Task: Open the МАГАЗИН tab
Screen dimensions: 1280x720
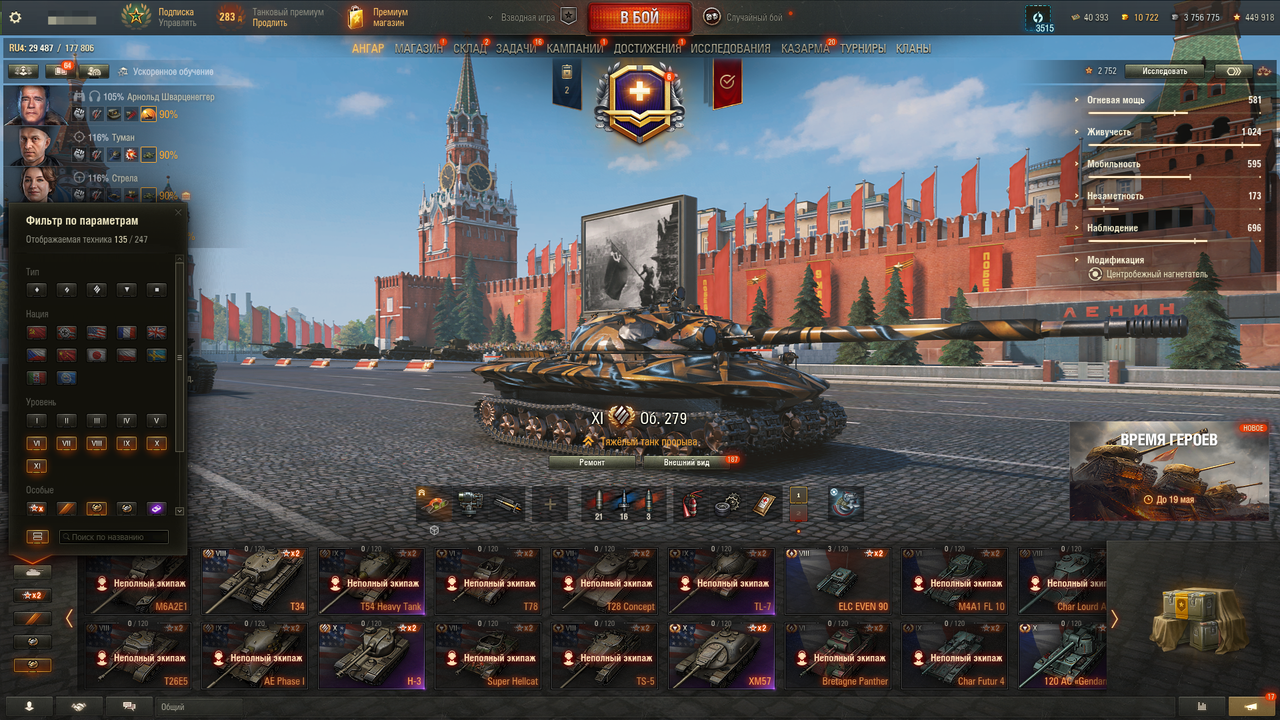Action: (419, 48)
